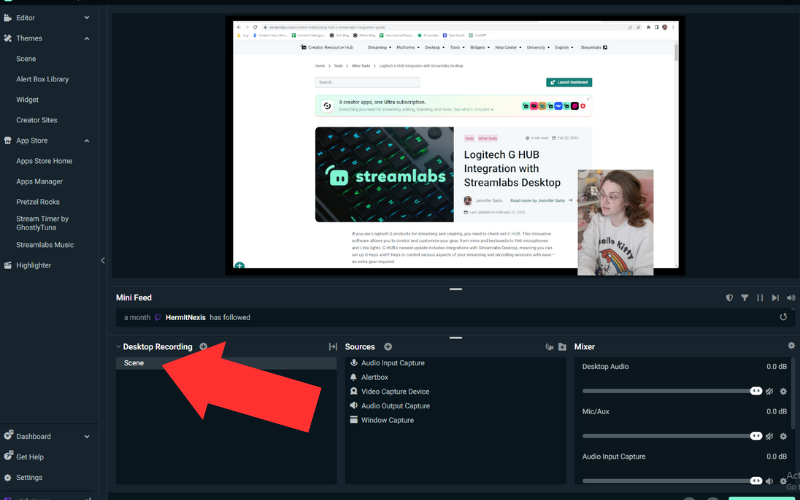Viewport: 800px width, 500px height.
Task: Open the Mixer settings gear
Action: click(791, 345)
